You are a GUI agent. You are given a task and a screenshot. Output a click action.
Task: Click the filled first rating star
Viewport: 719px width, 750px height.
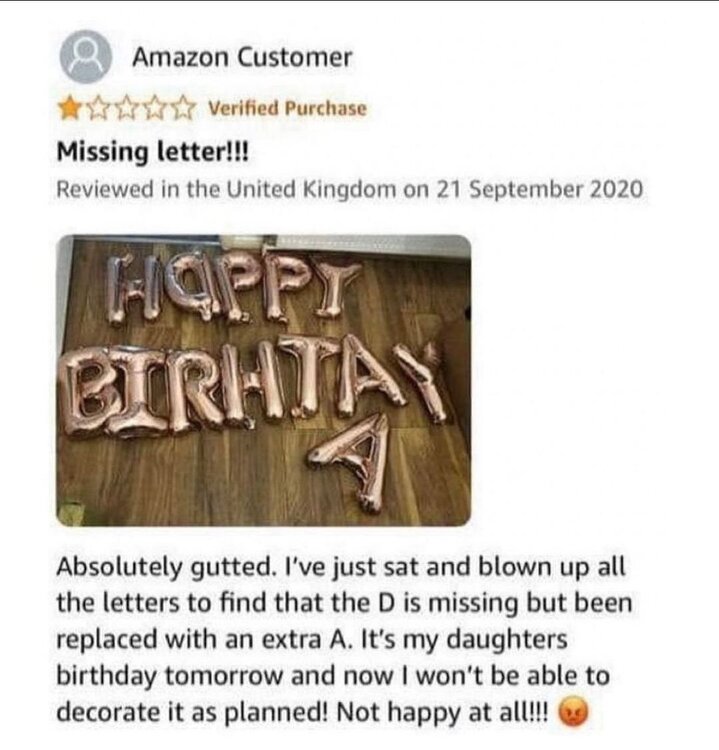pos(71,108)
